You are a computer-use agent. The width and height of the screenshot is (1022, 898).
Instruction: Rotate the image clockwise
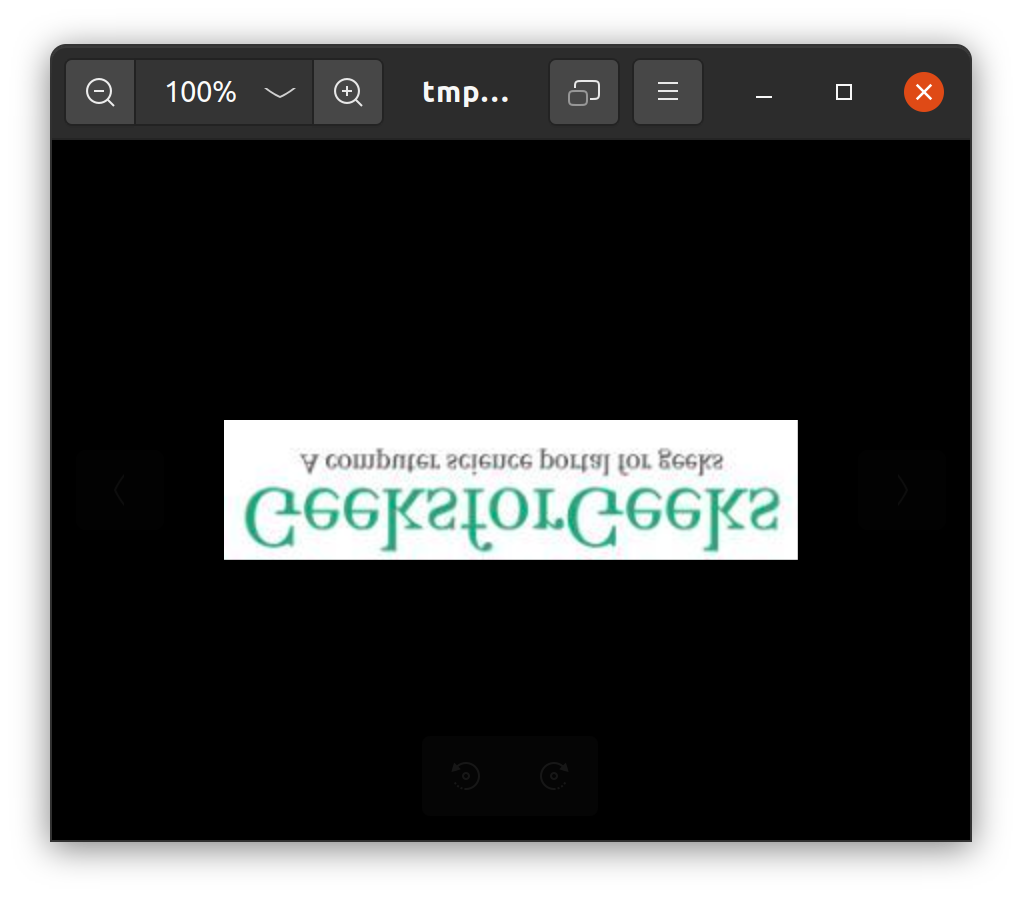554,776
